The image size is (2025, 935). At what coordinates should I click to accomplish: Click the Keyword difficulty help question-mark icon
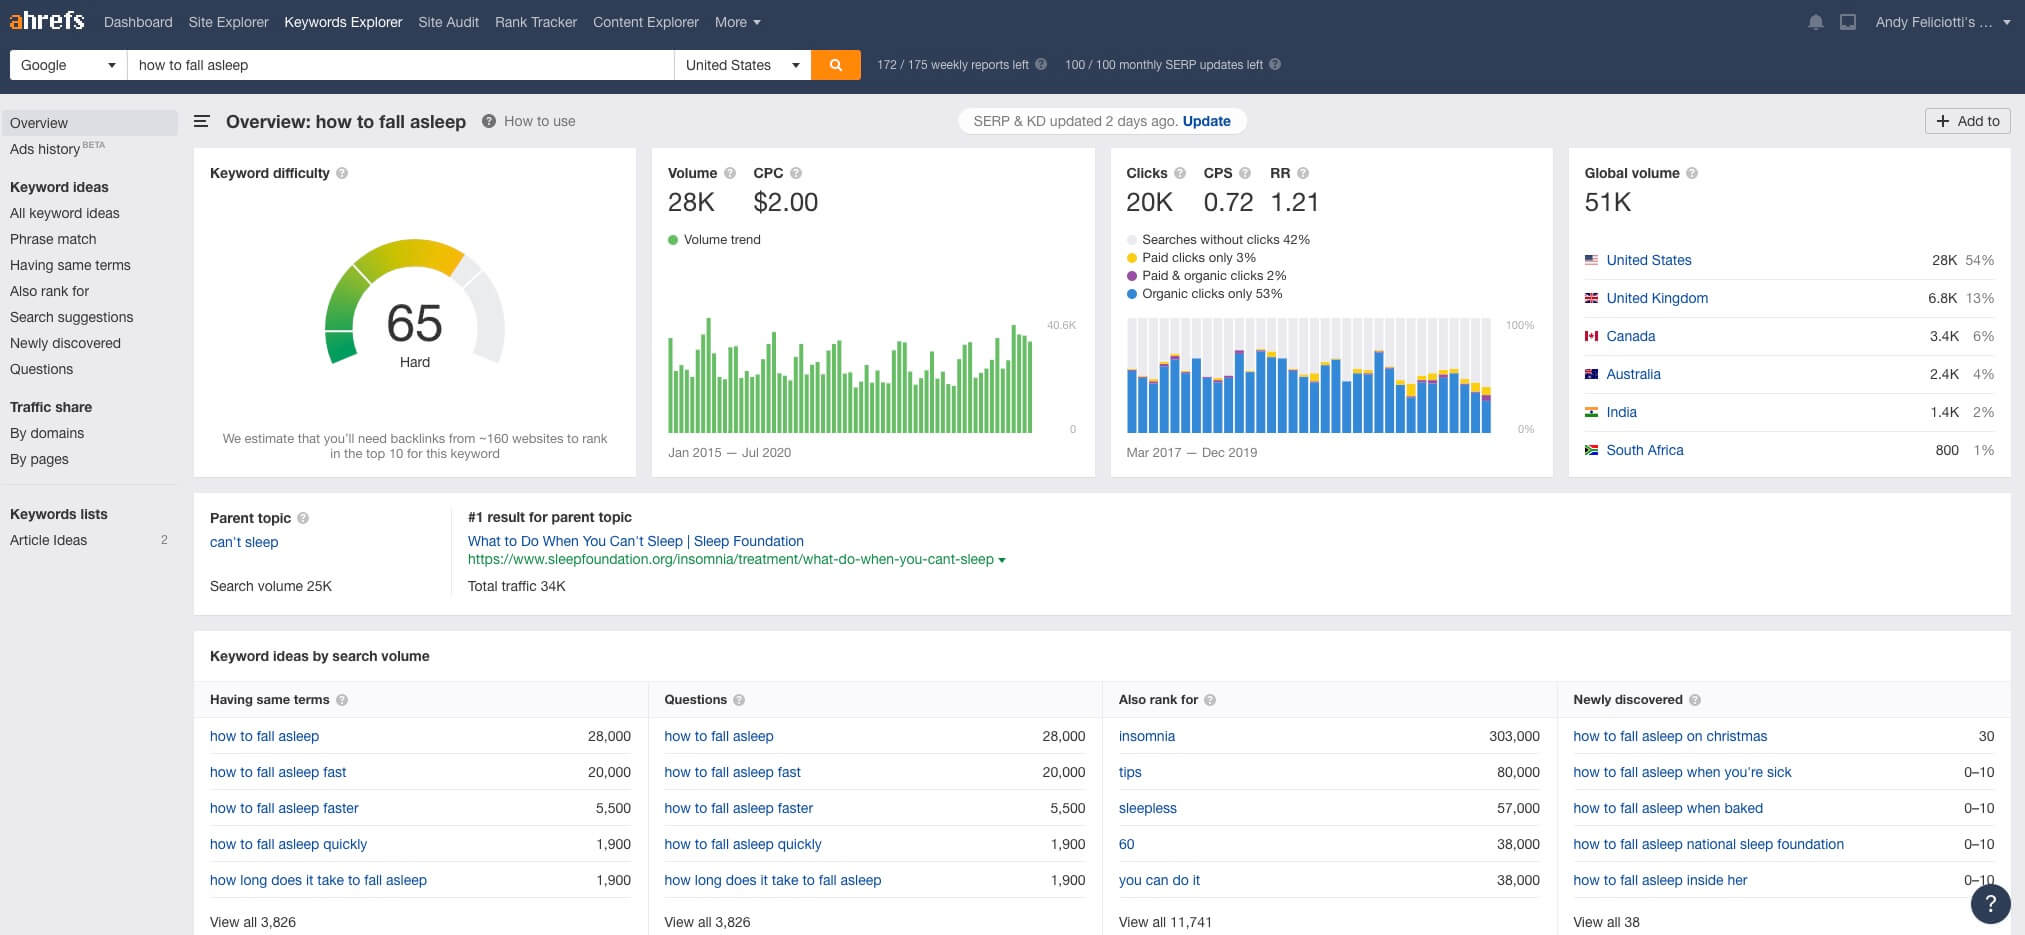click(x=343, y=172)
